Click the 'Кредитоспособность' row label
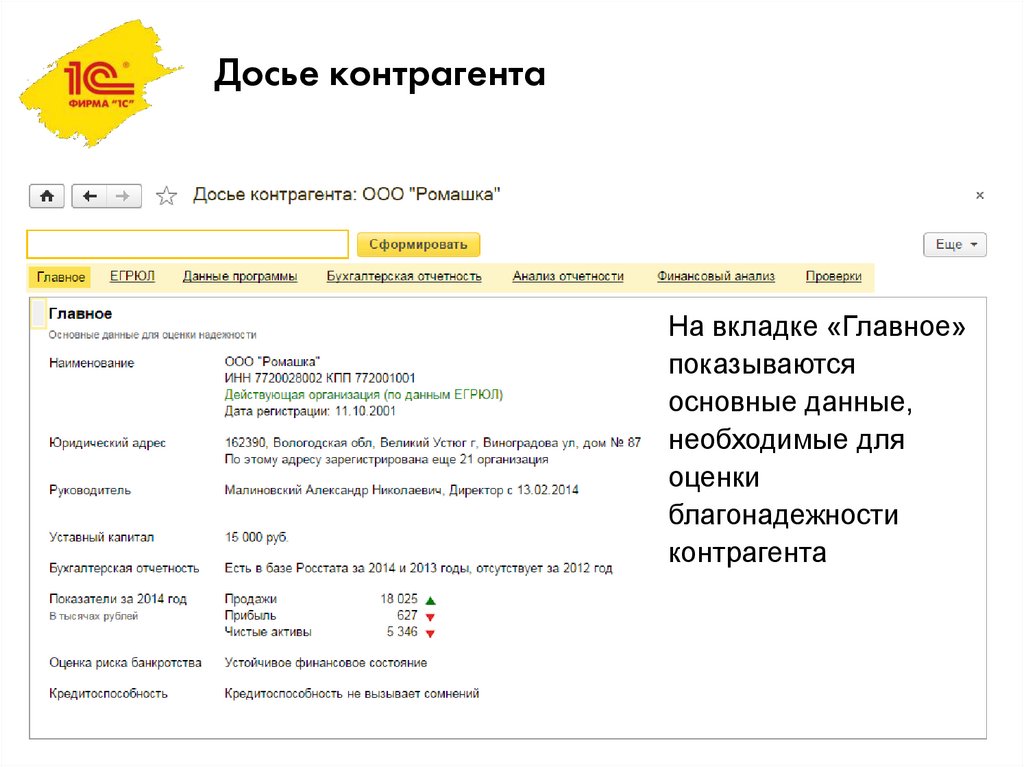Viewport: 1024px width, 767px height. [x=108, y=694]
